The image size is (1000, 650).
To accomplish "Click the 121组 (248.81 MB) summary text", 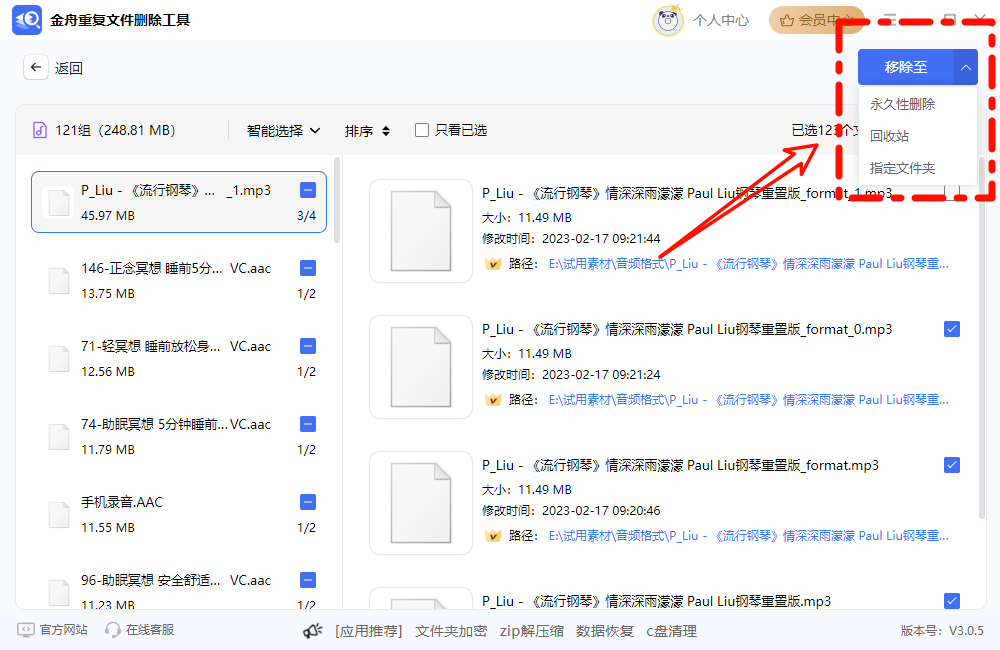I will click(x=115, y=130).
